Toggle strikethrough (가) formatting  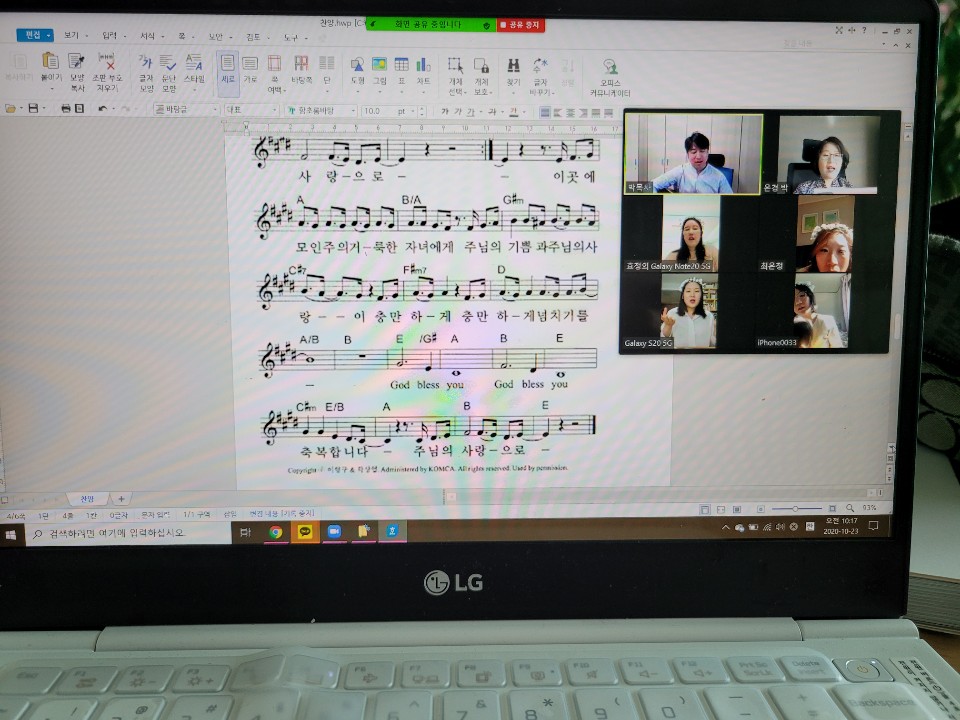coord(492,112)
